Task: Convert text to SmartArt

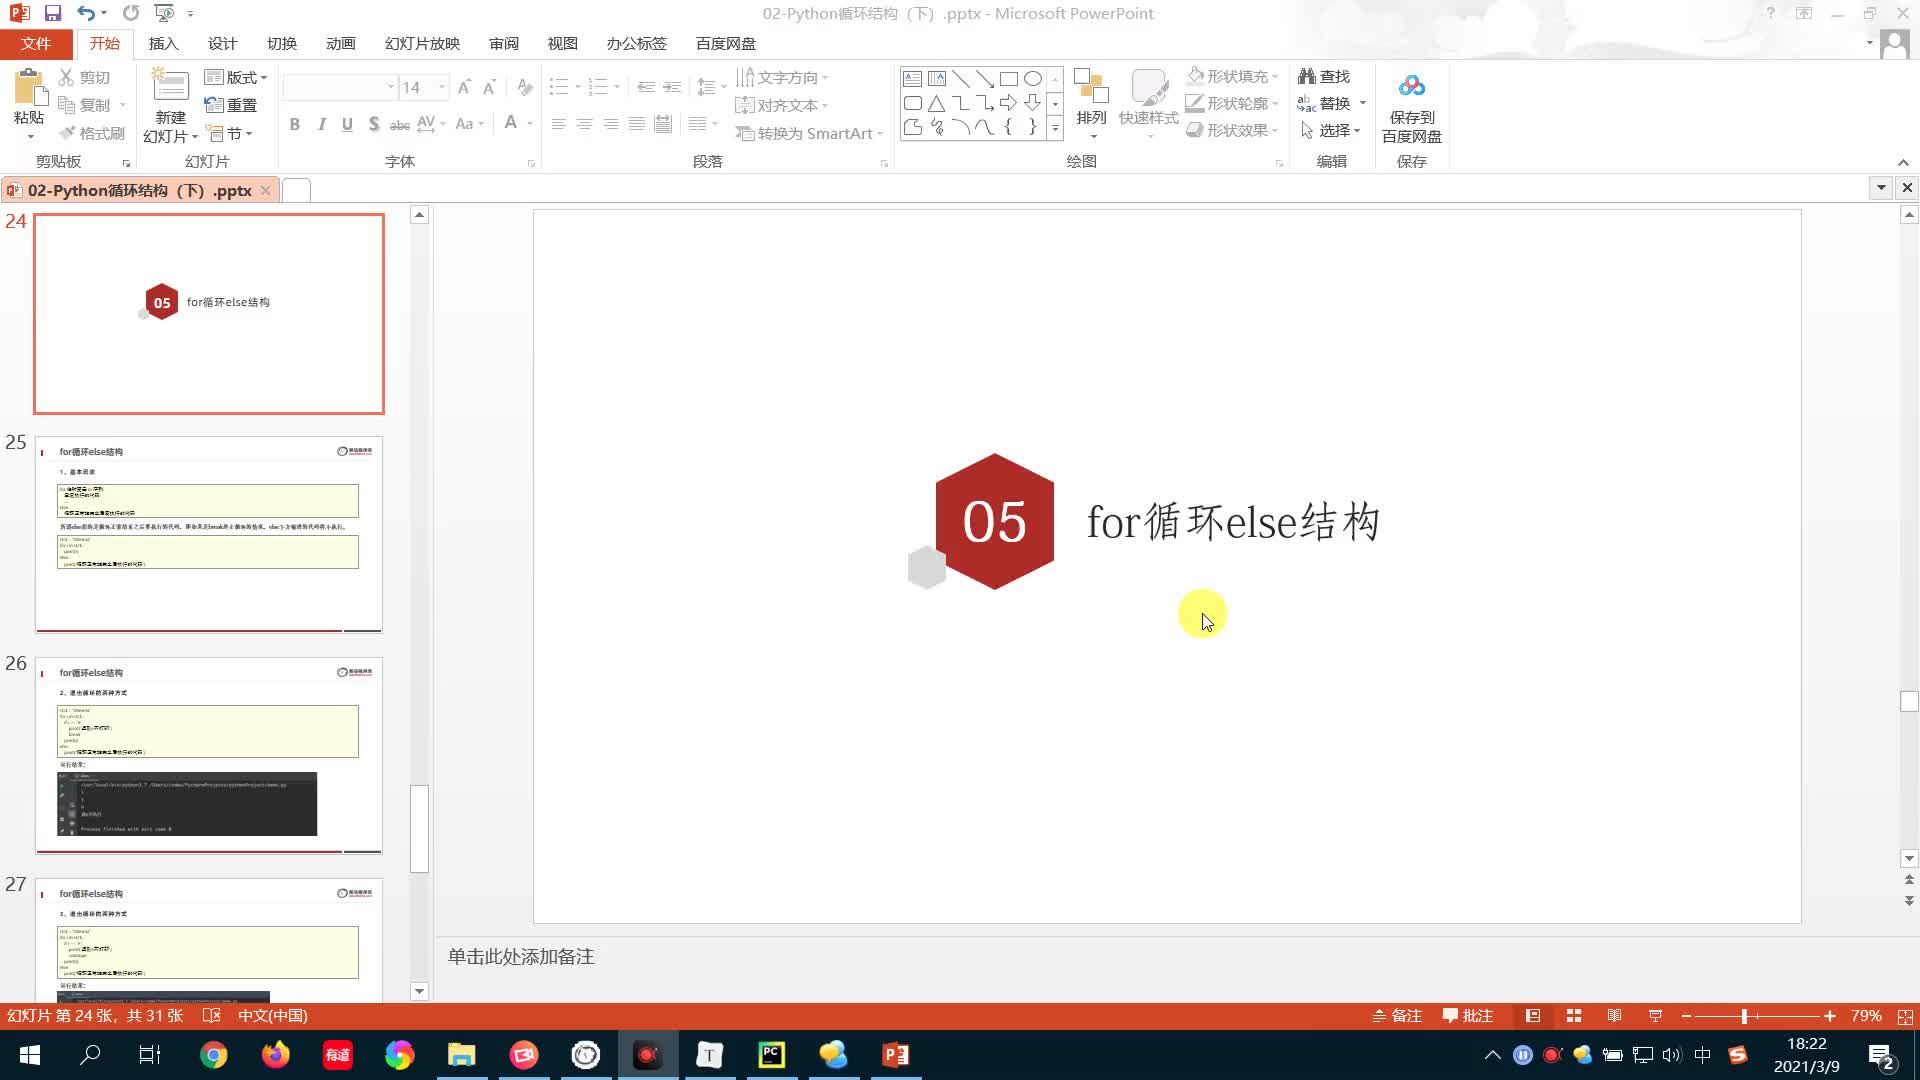Action: (809, 133)
